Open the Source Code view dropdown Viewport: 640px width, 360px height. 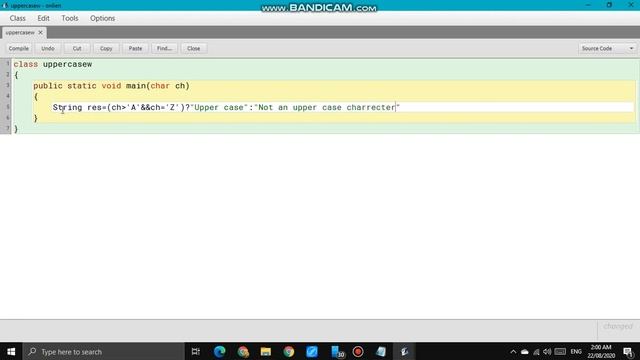coord(607,49)
